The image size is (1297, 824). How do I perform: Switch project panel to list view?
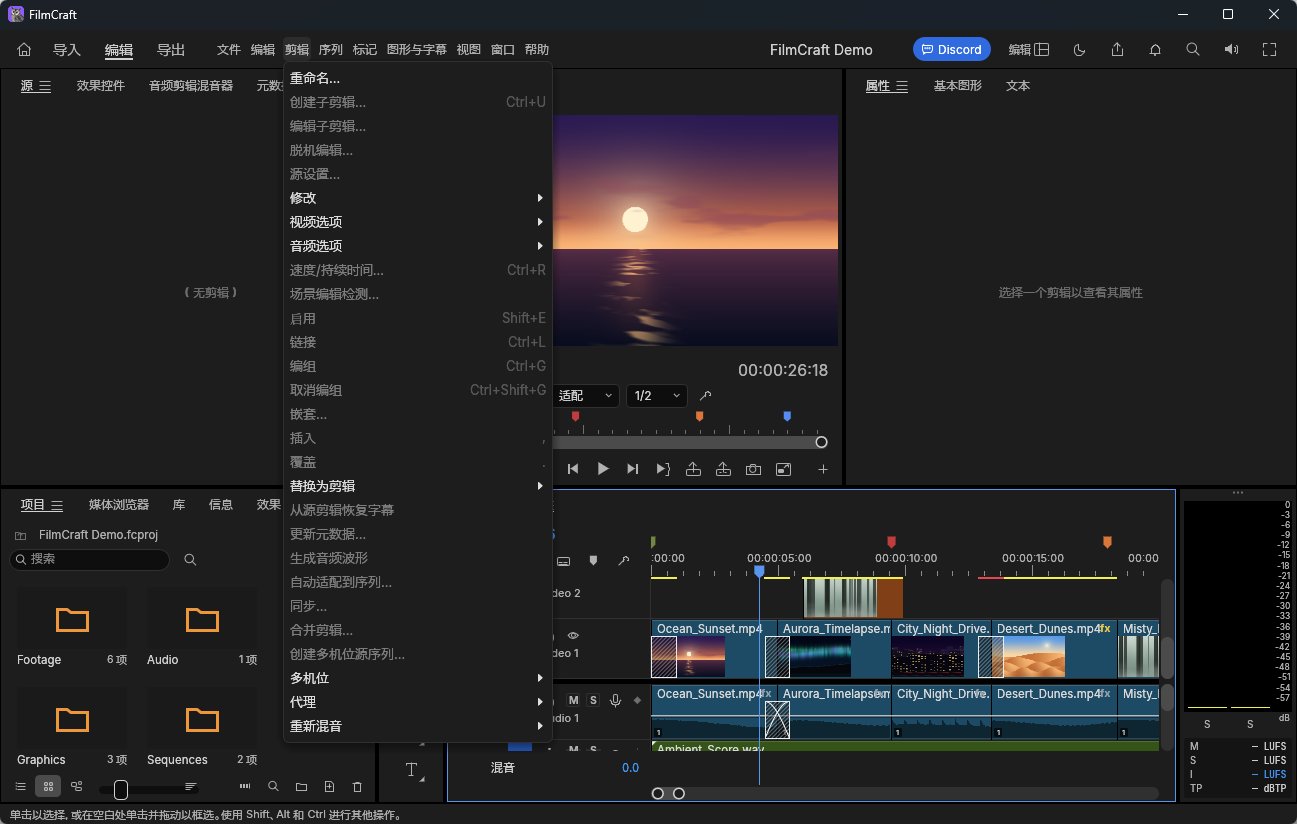point(21,787)
